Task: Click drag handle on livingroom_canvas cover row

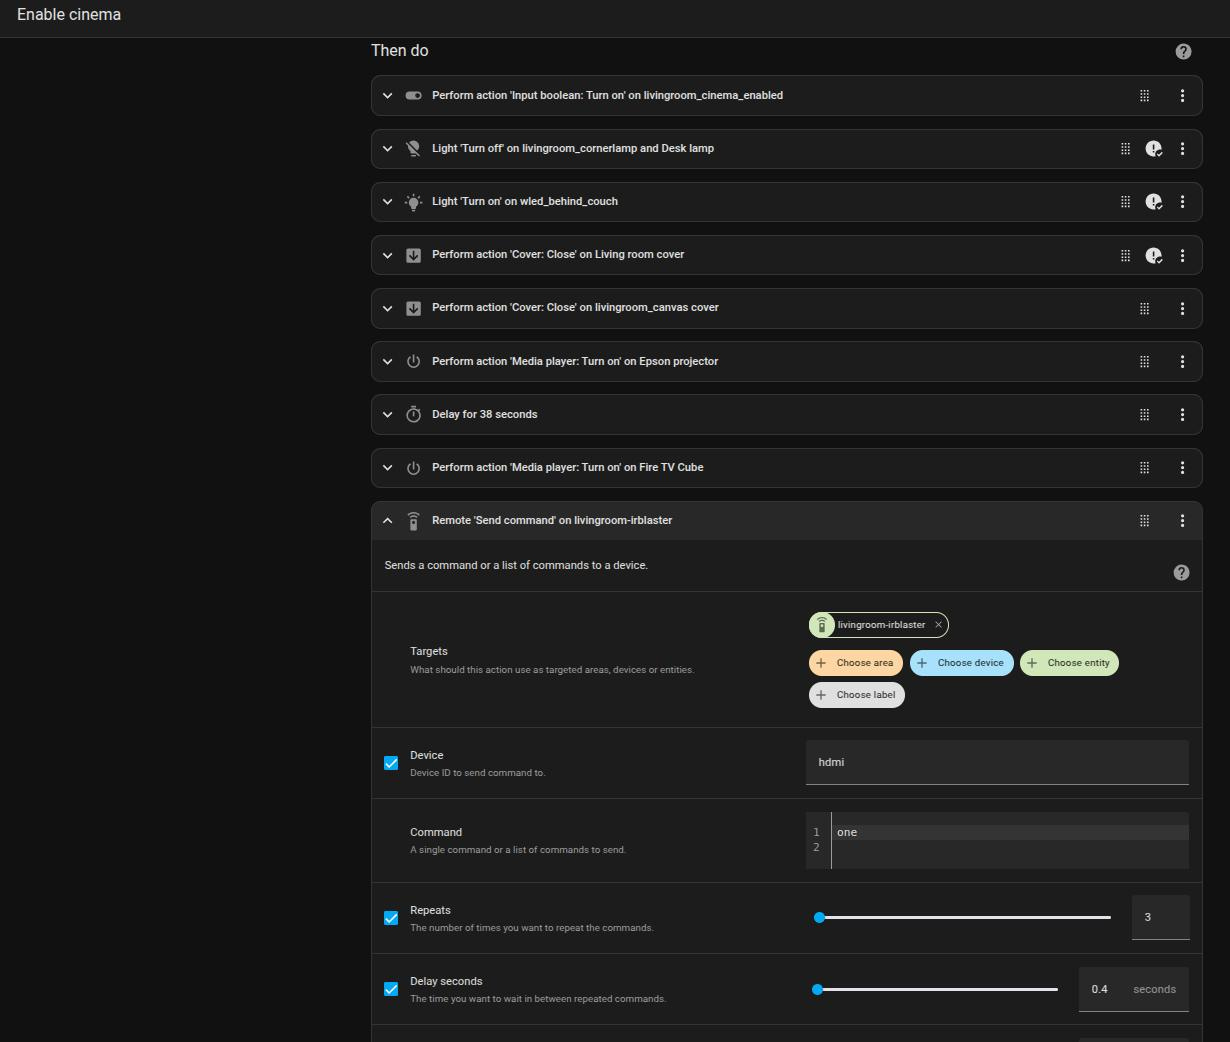Action: click(x=1144, y=308)
